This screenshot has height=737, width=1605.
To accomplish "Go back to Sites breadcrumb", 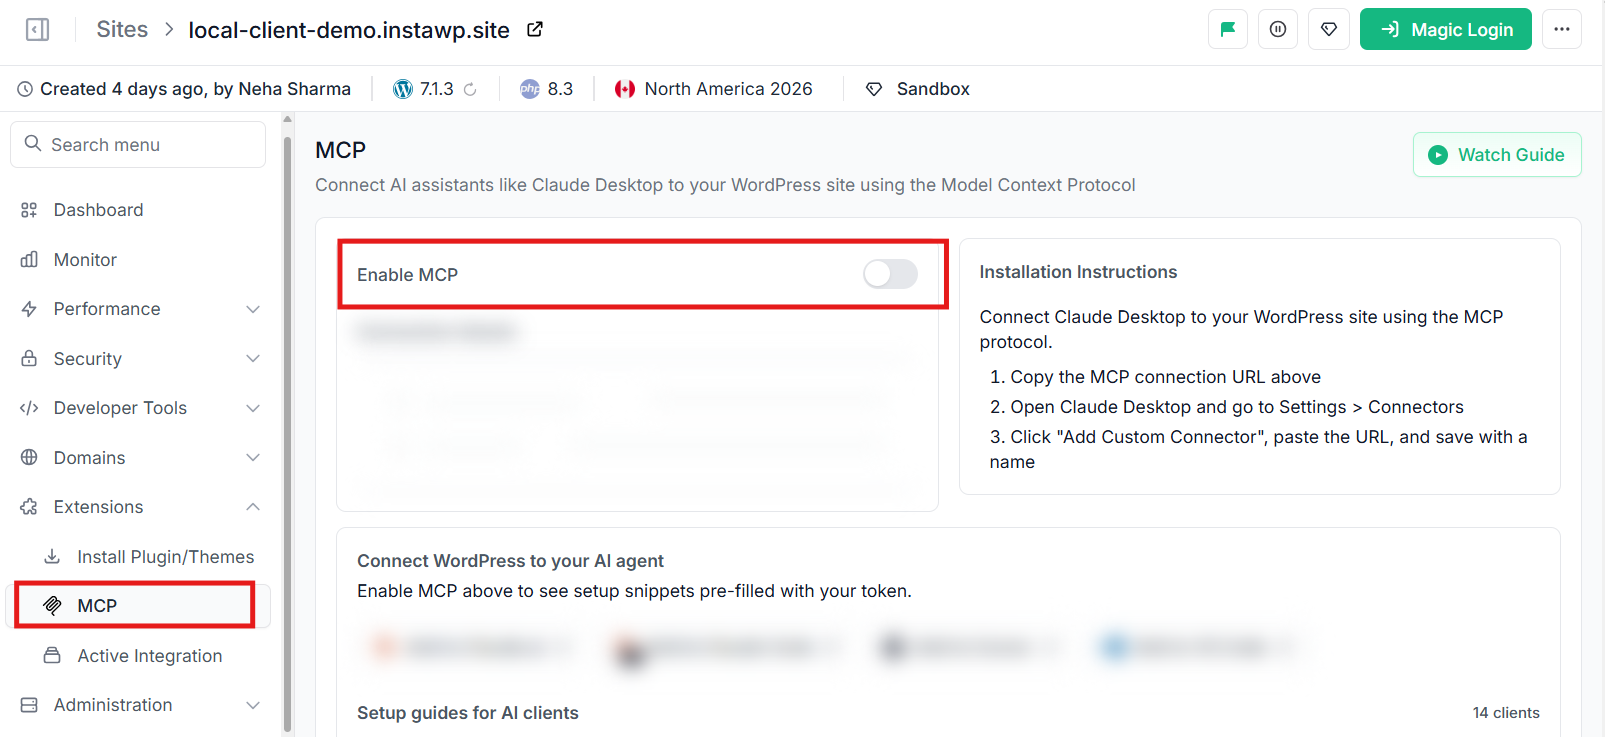I will [122, 30].
